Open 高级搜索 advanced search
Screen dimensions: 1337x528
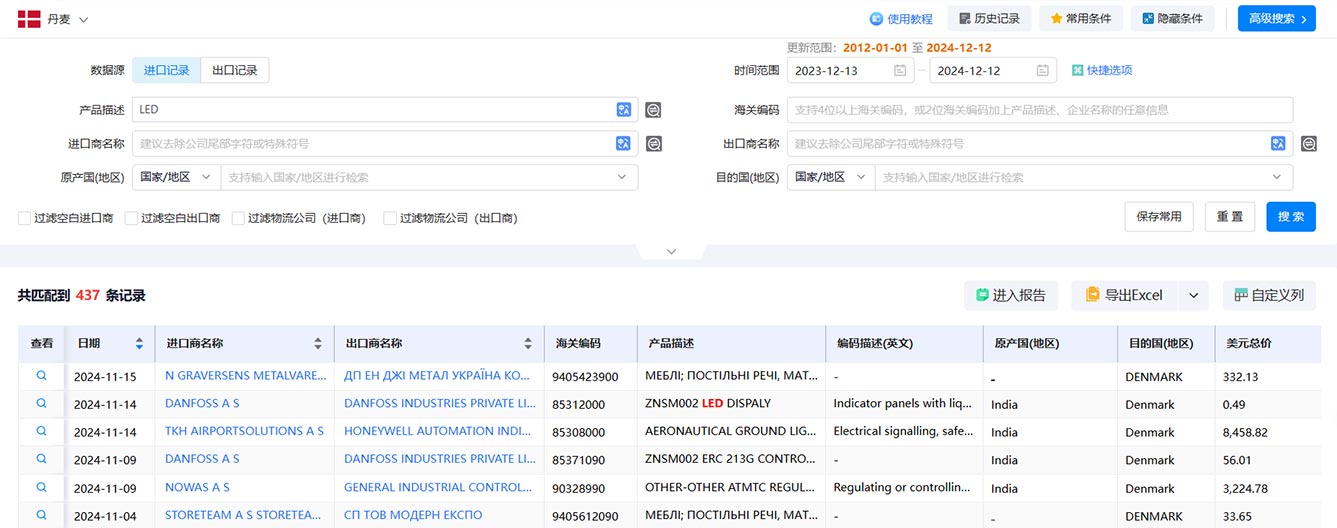pos(1277,19)
